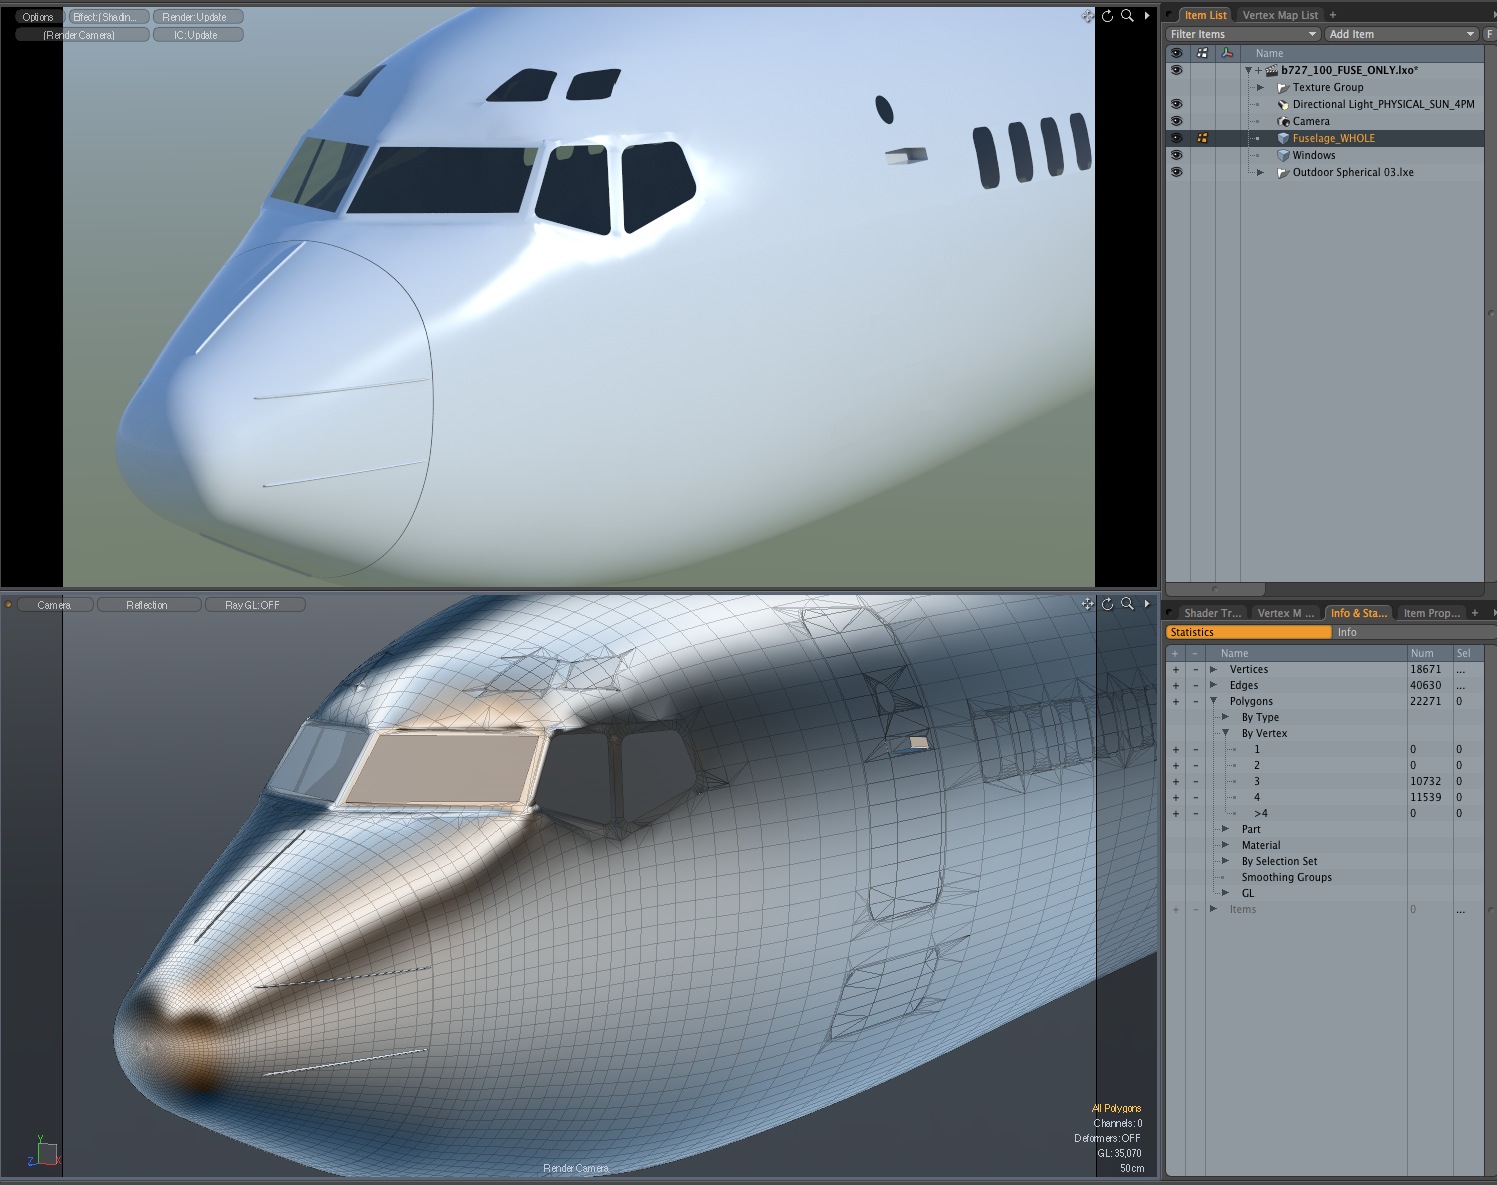Click the Windows mesh cube icon
1497x1185 pixels.
(1284, 156)
